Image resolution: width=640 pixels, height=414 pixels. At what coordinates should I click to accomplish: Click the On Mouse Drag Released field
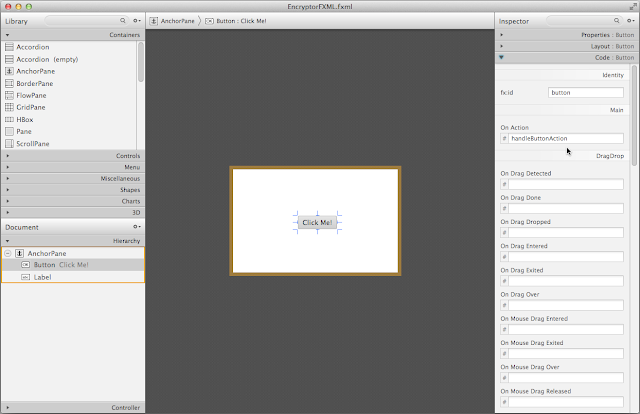point(566,402)
